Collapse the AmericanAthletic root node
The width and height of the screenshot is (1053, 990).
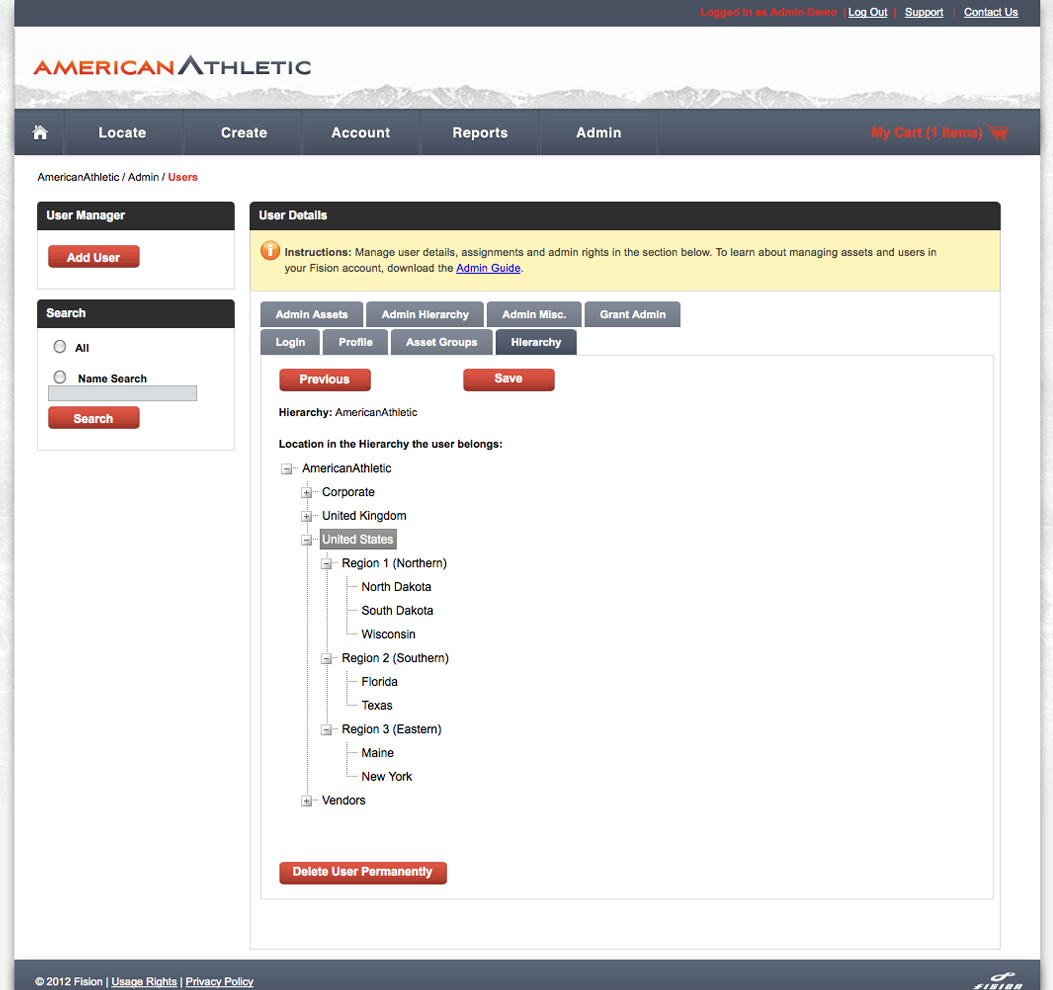287,469
